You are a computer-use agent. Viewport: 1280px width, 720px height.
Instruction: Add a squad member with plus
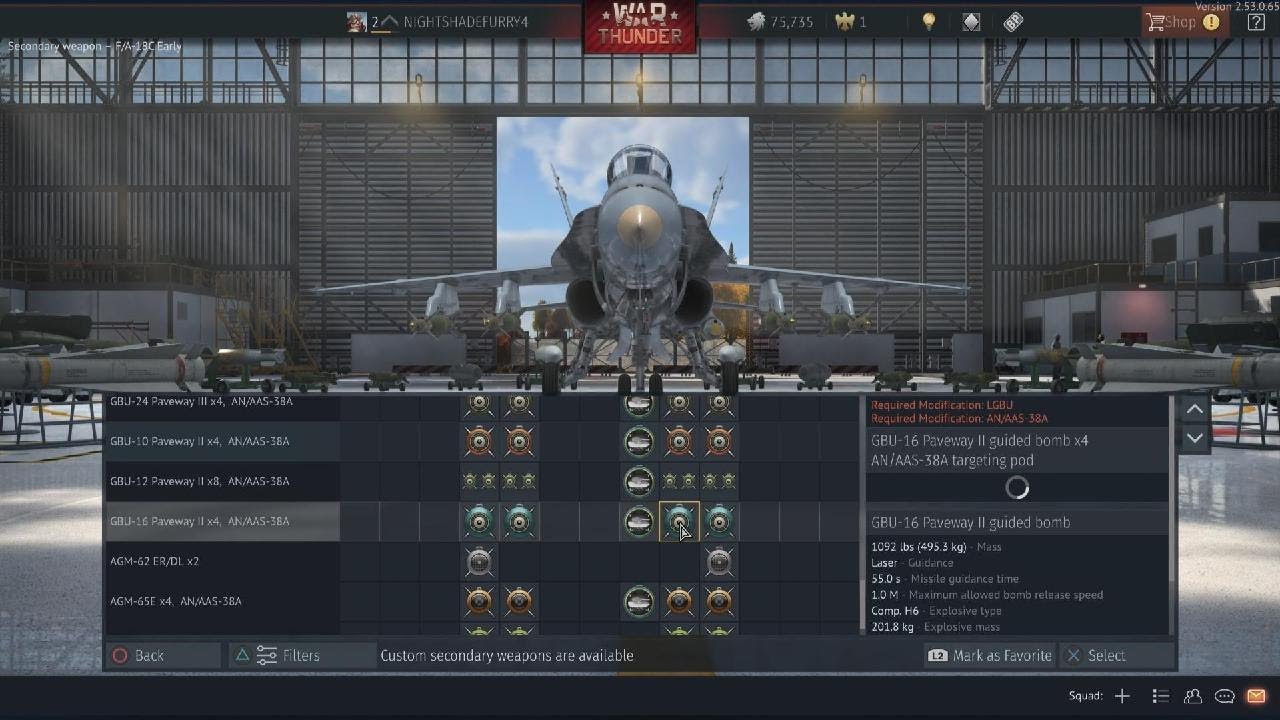1122,696
